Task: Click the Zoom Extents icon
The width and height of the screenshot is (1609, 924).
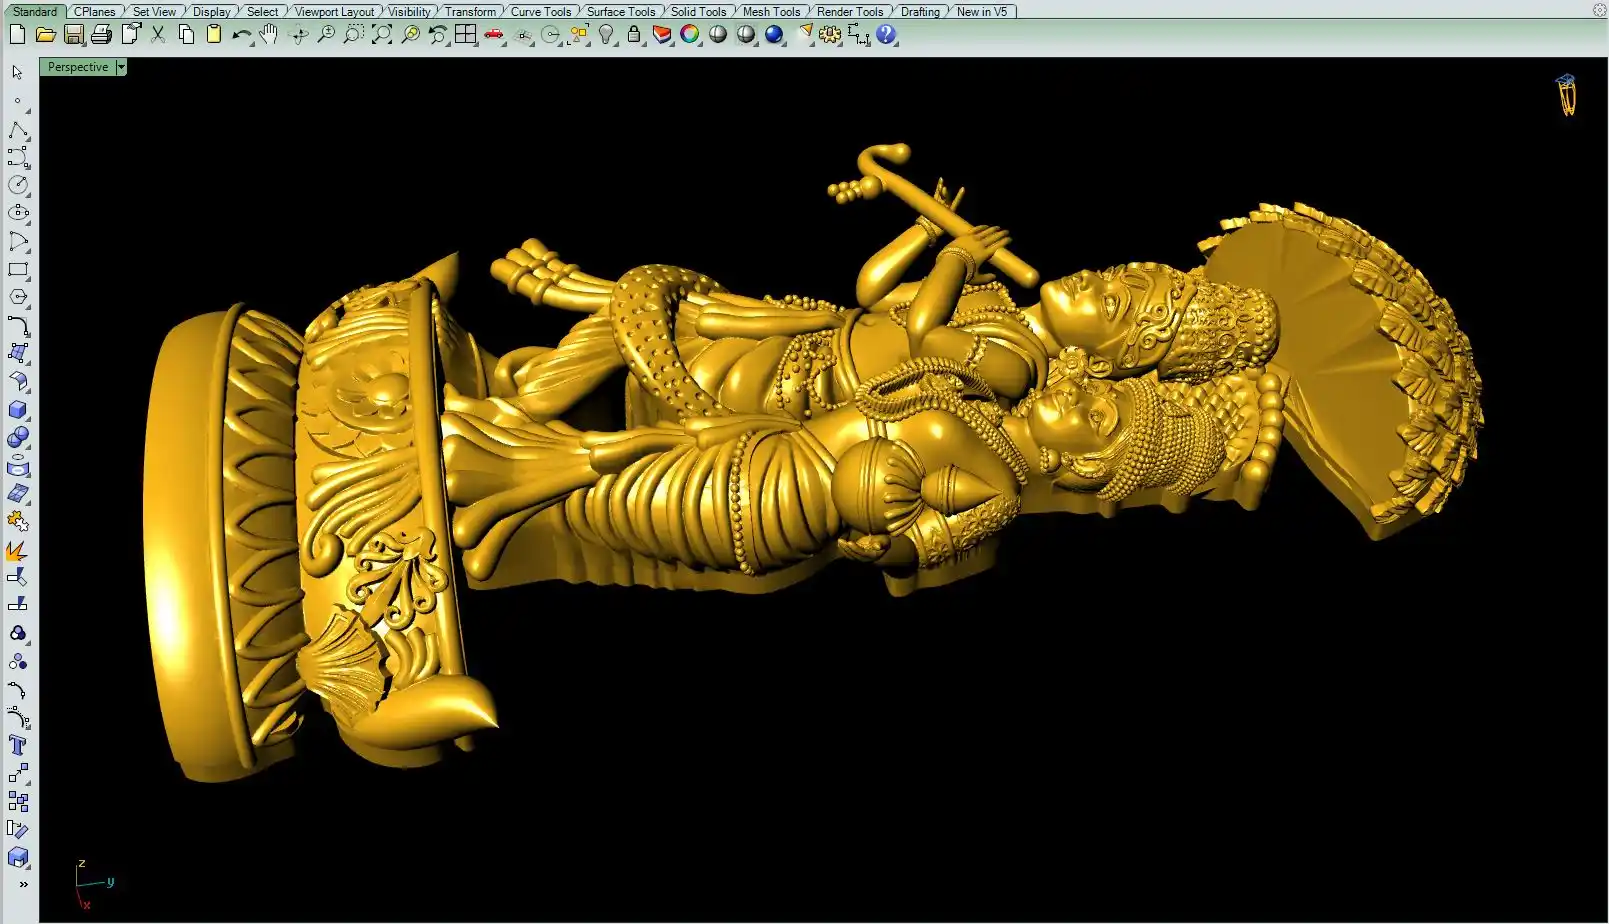Action: [382, 35]
